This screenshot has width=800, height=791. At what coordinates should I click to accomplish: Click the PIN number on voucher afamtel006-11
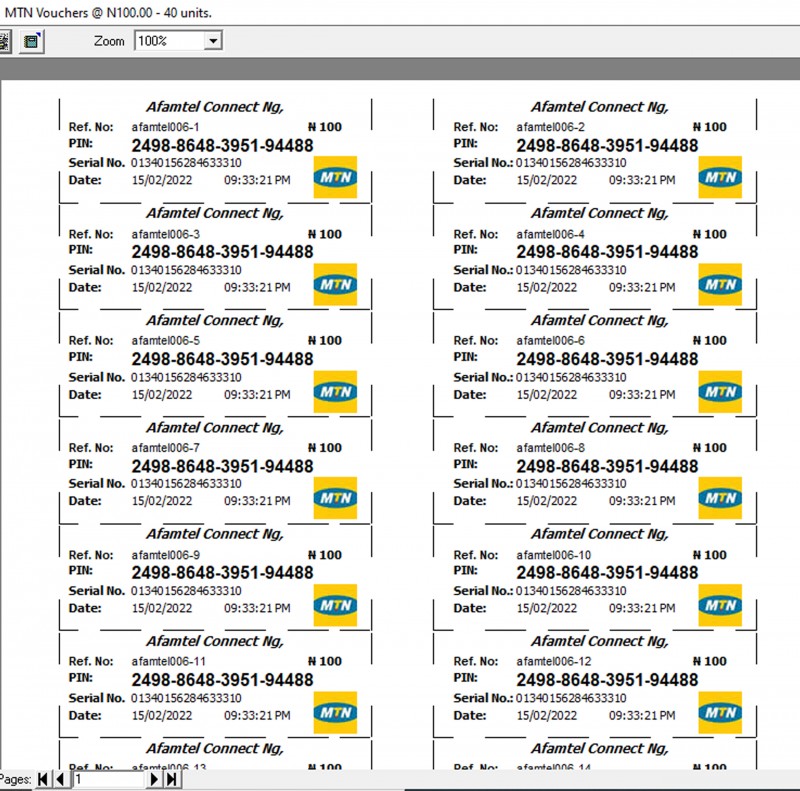pyautogui.click(x=222, y=680)
